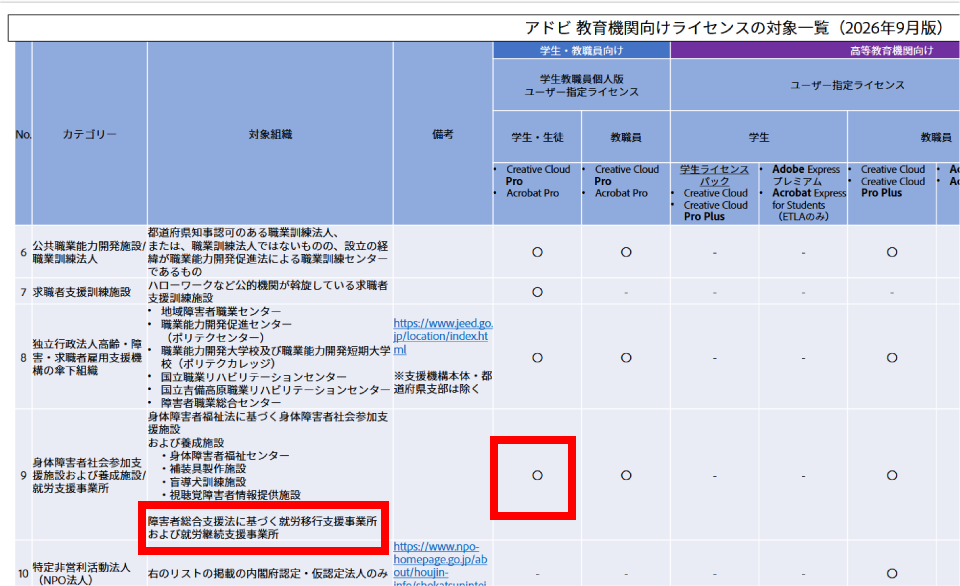This screenshot has height=586, width=960.
Task: Select Creative Cloud Pro under 学生・生徒 column
Action: [x=538, y=175]
